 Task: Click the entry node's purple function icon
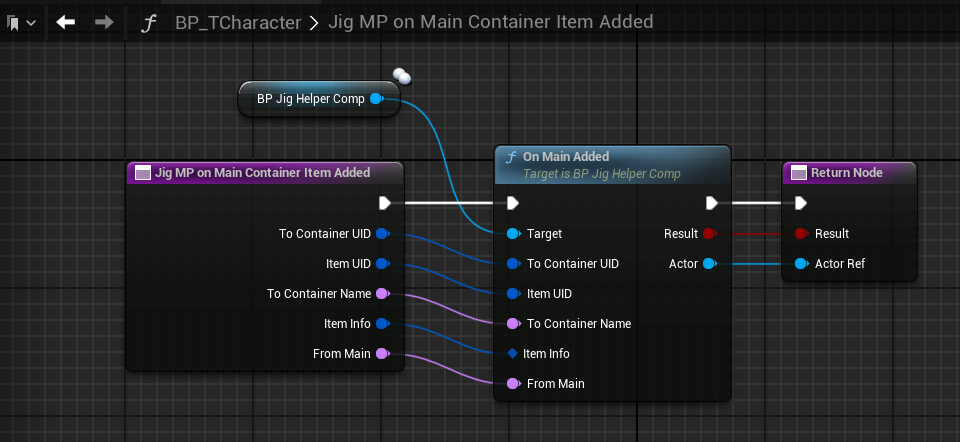coord(143,173)
